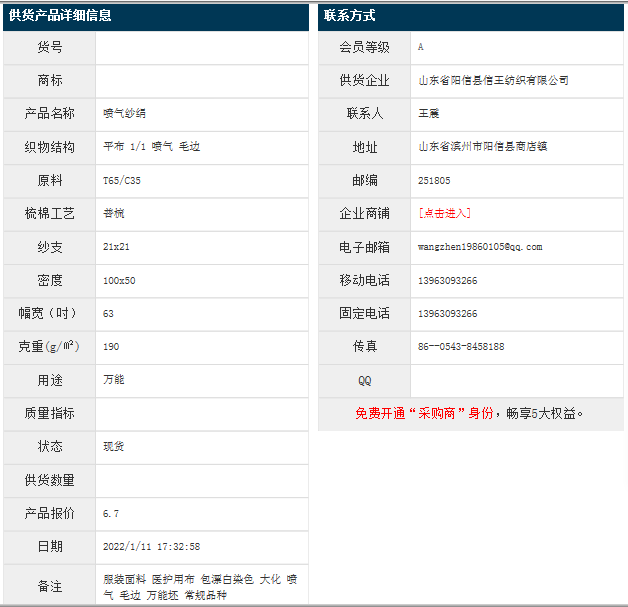Image resolution: width=628 pixels, height=607 pixels.
Task: Click the supplier company name 山东省阳信县信王纺织有限公司
Action: pos(493,80)
